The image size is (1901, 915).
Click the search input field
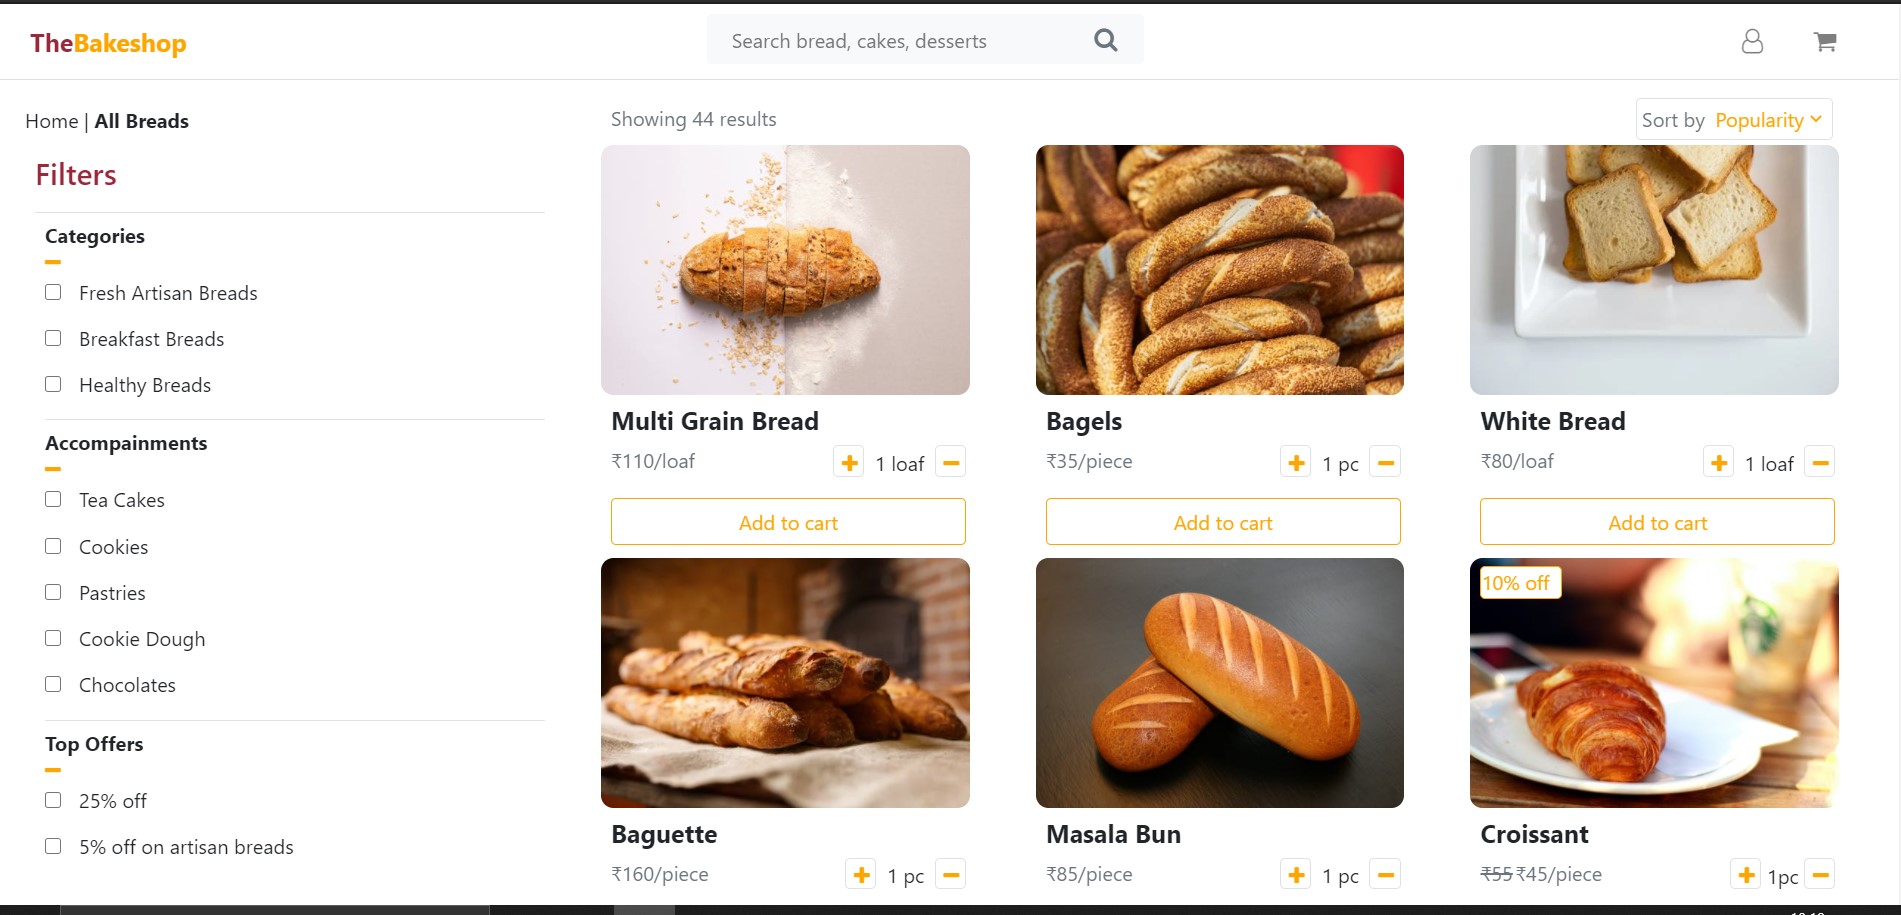pyautogui.click(x=900, y=39)
